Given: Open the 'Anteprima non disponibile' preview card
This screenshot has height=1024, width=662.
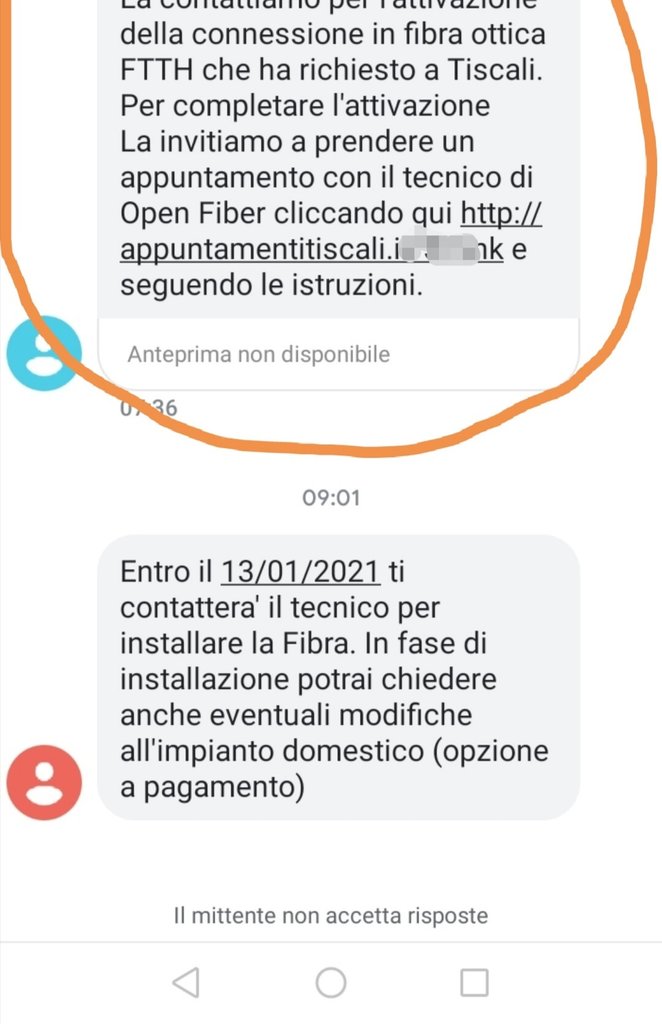Looking at the screenshot, I should [x=338, y=355].
